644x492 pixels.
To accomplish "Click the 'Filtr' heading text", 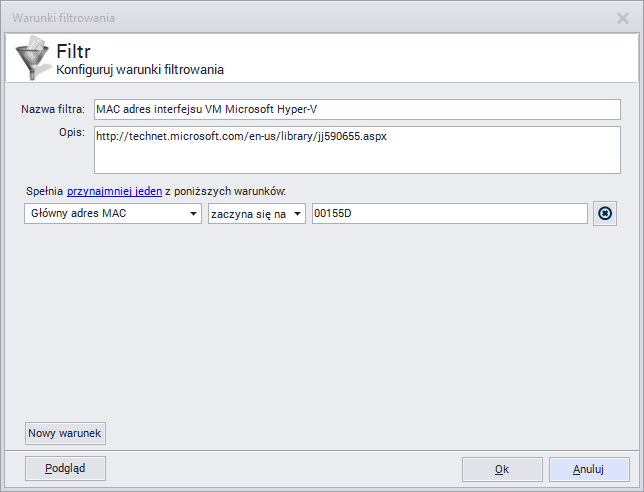I will [x=74, y=51].
